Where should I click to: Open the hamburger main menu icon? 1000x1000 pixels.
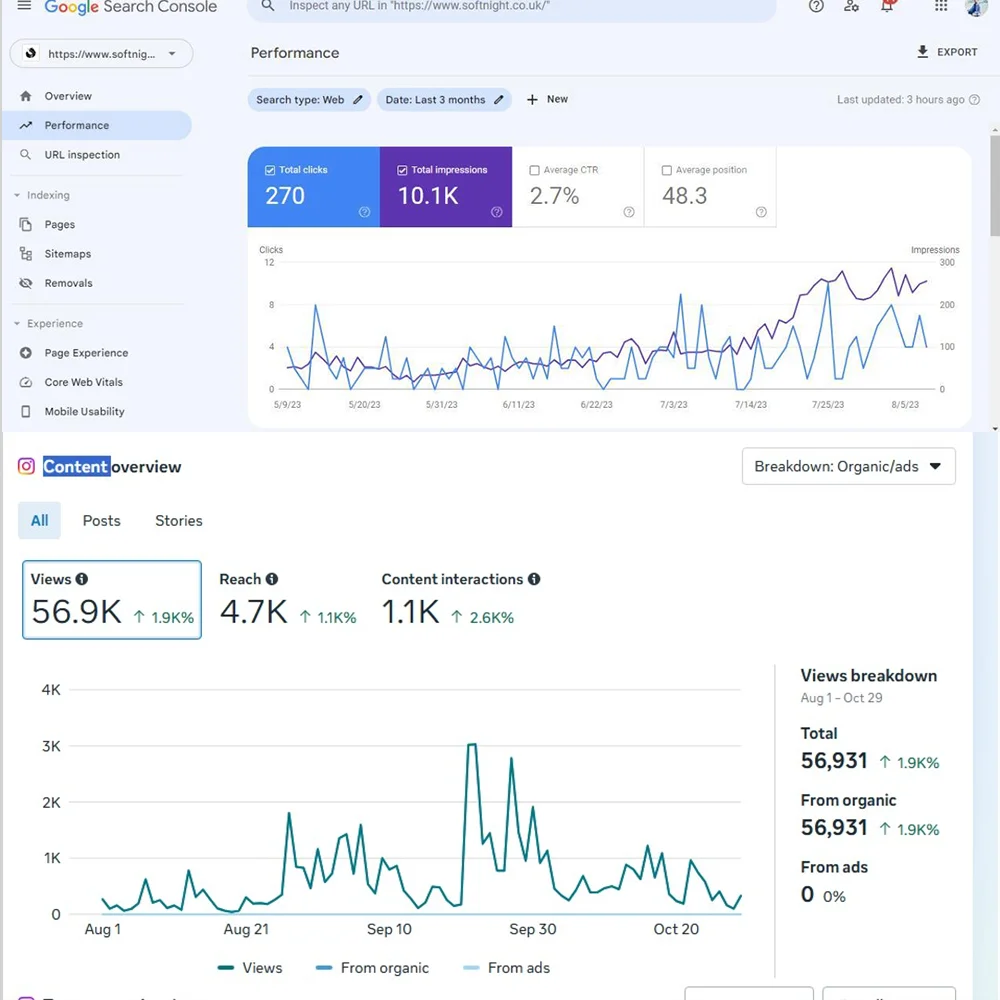24,6
